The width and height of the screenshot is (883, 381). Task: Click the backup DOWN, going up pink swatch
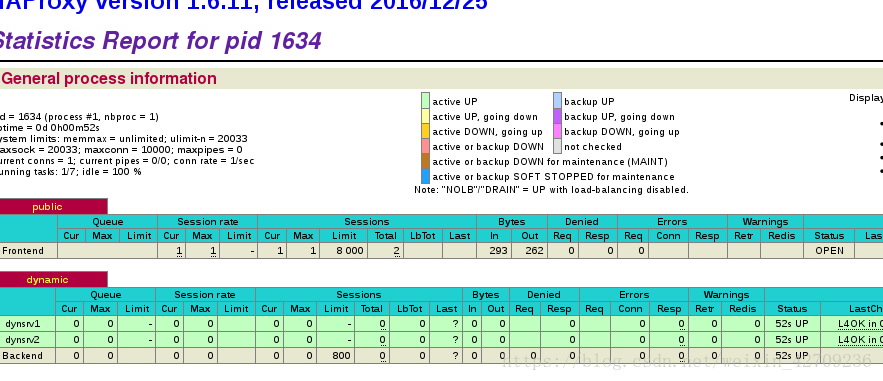coord(557,131)
